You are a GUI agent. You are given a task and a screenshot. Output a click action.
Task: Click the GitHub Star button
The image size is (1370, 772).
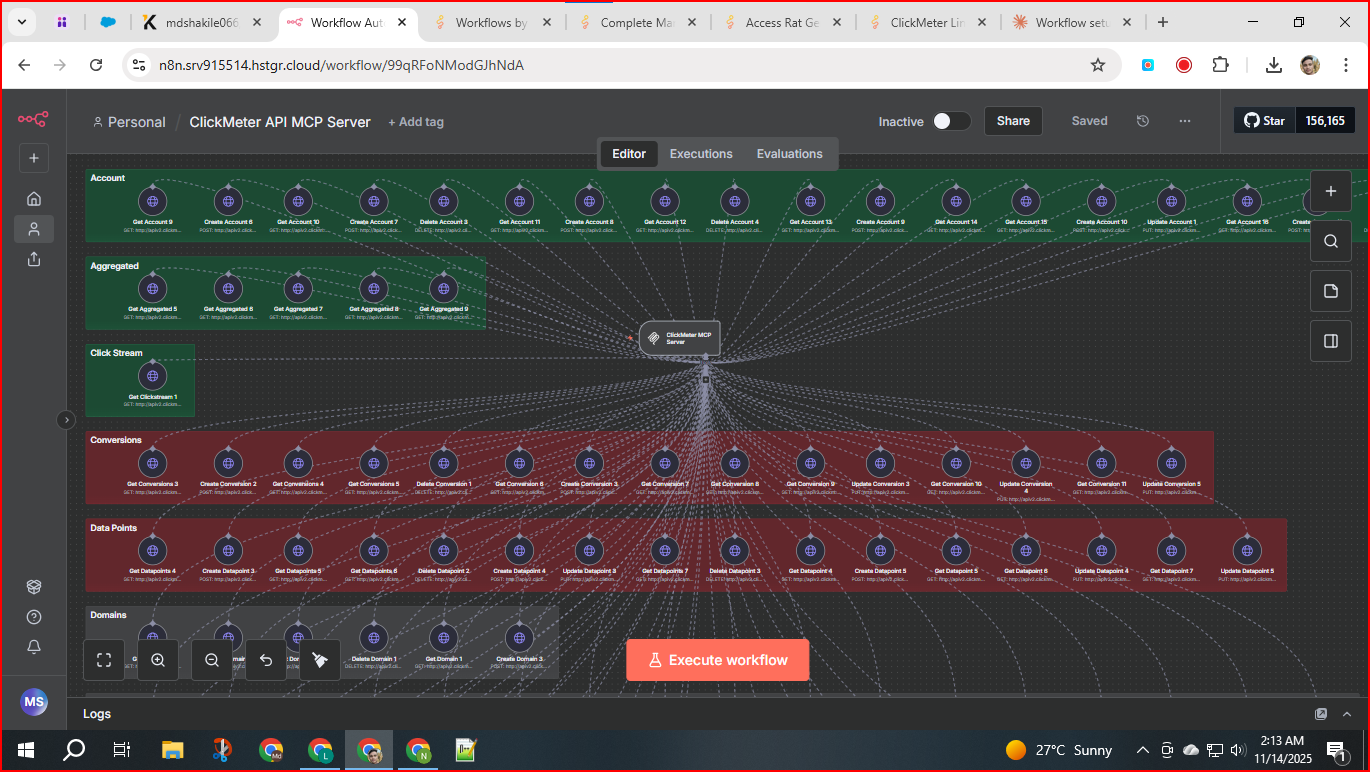pos(1264,121)
